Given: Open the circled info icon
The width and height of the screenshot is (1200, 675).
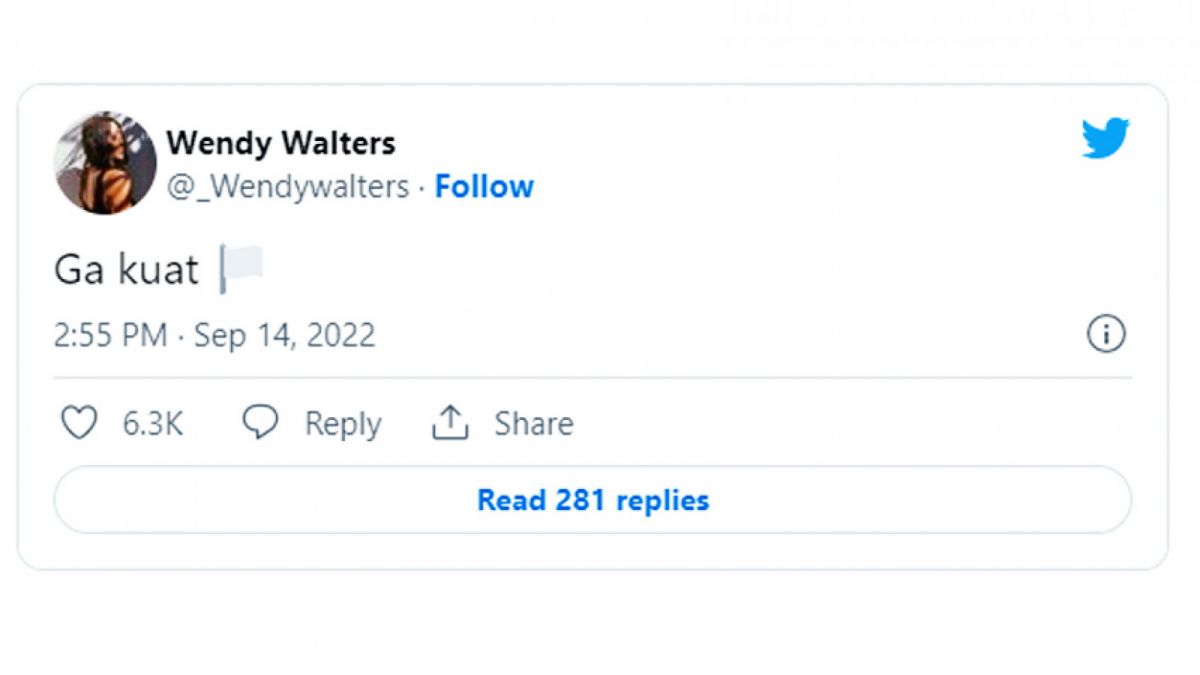Looking at the screenshot, I should coord(1105,334).
